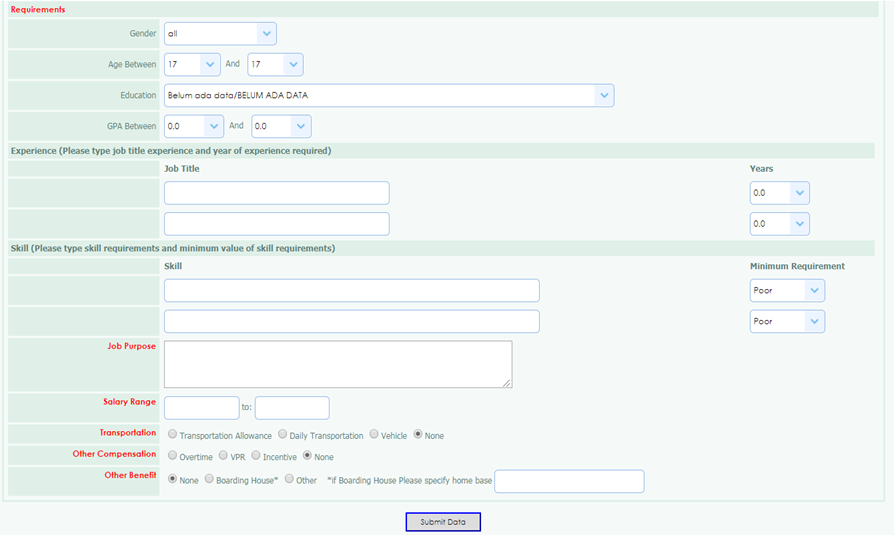Screen dimensions: 894x535
Task: Click the minimum Salary Range field
Action: tap(201, 408)
